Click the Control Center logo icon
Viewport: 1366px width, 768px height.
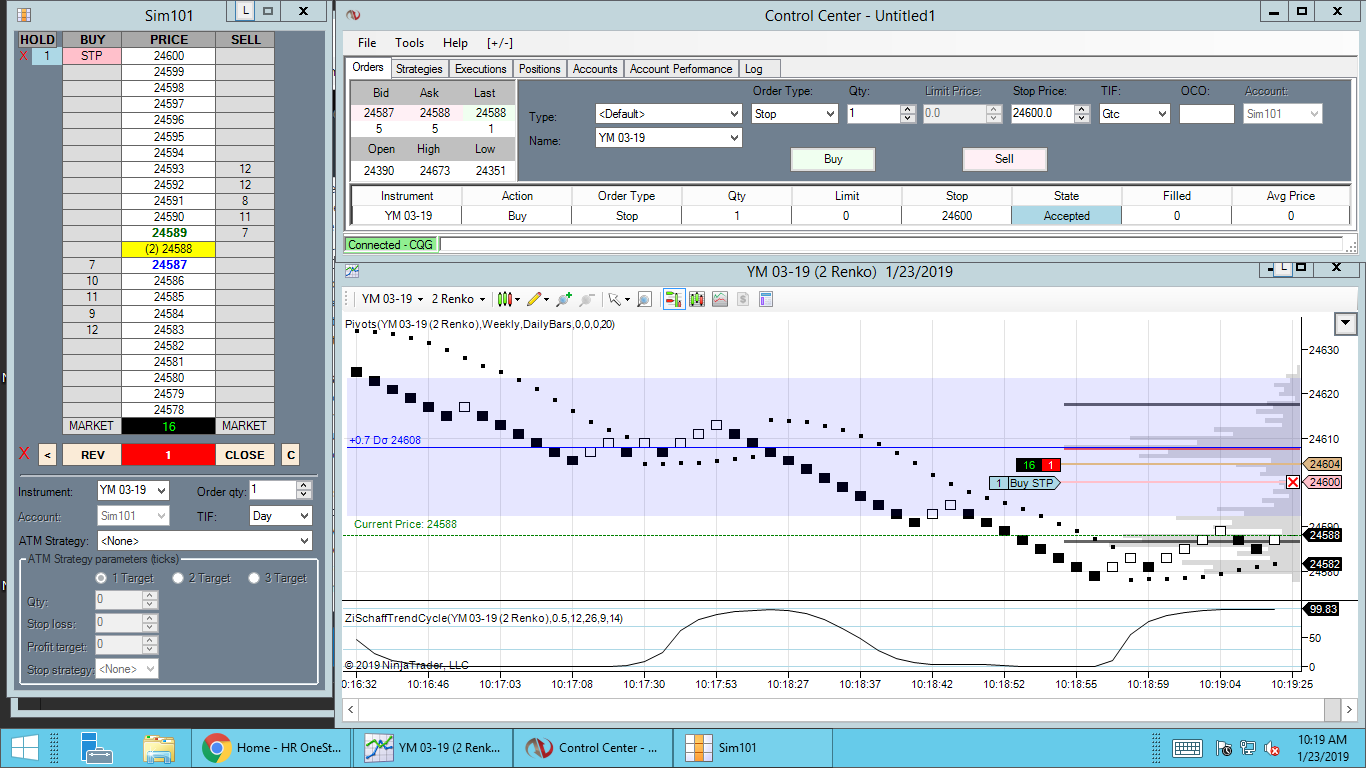352,15
